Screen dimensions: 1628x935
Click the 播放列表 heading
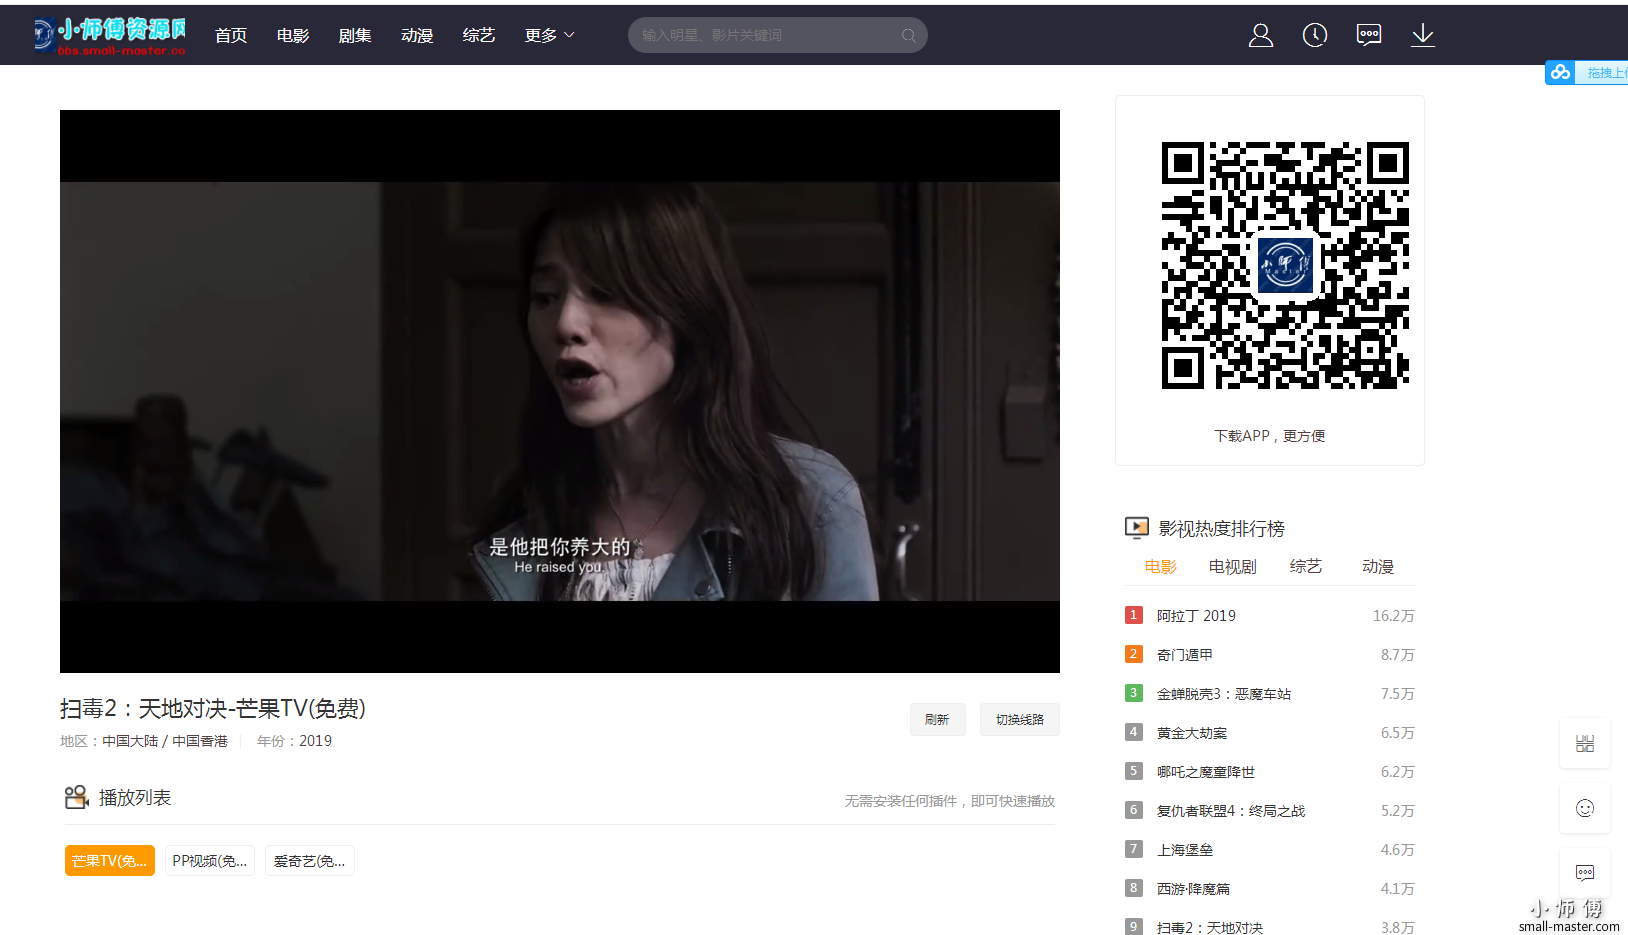[x=135, y=797]
